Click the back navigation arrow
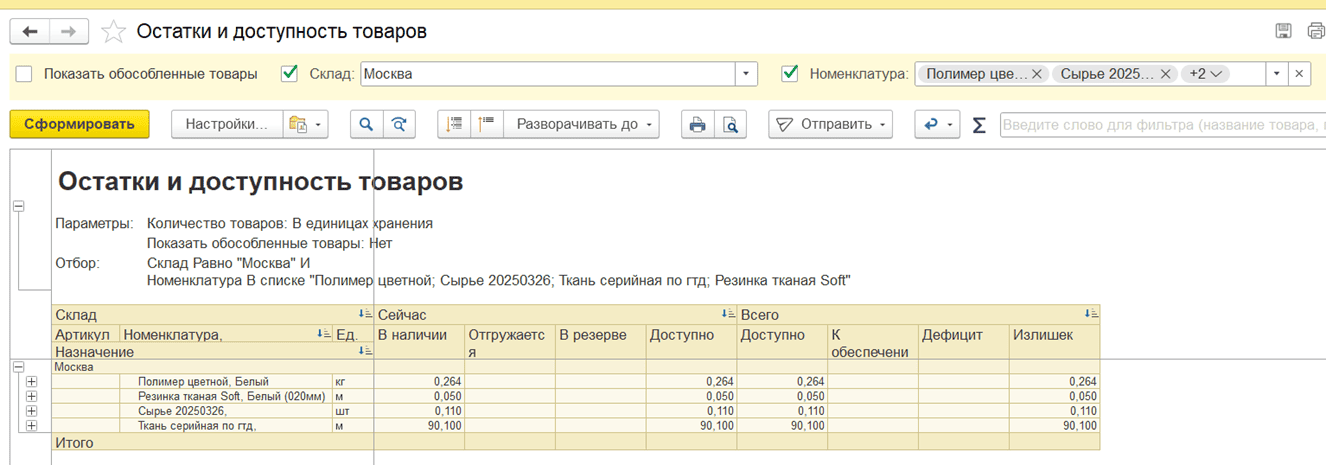 point(30,32)
